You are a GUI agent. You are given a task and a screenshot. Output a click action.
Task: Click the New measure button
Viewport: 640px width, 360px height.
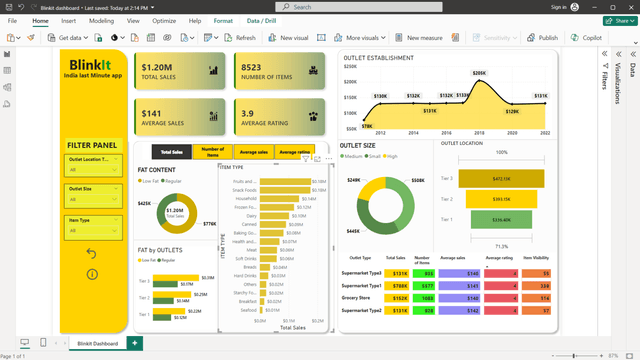pos(419,38)
